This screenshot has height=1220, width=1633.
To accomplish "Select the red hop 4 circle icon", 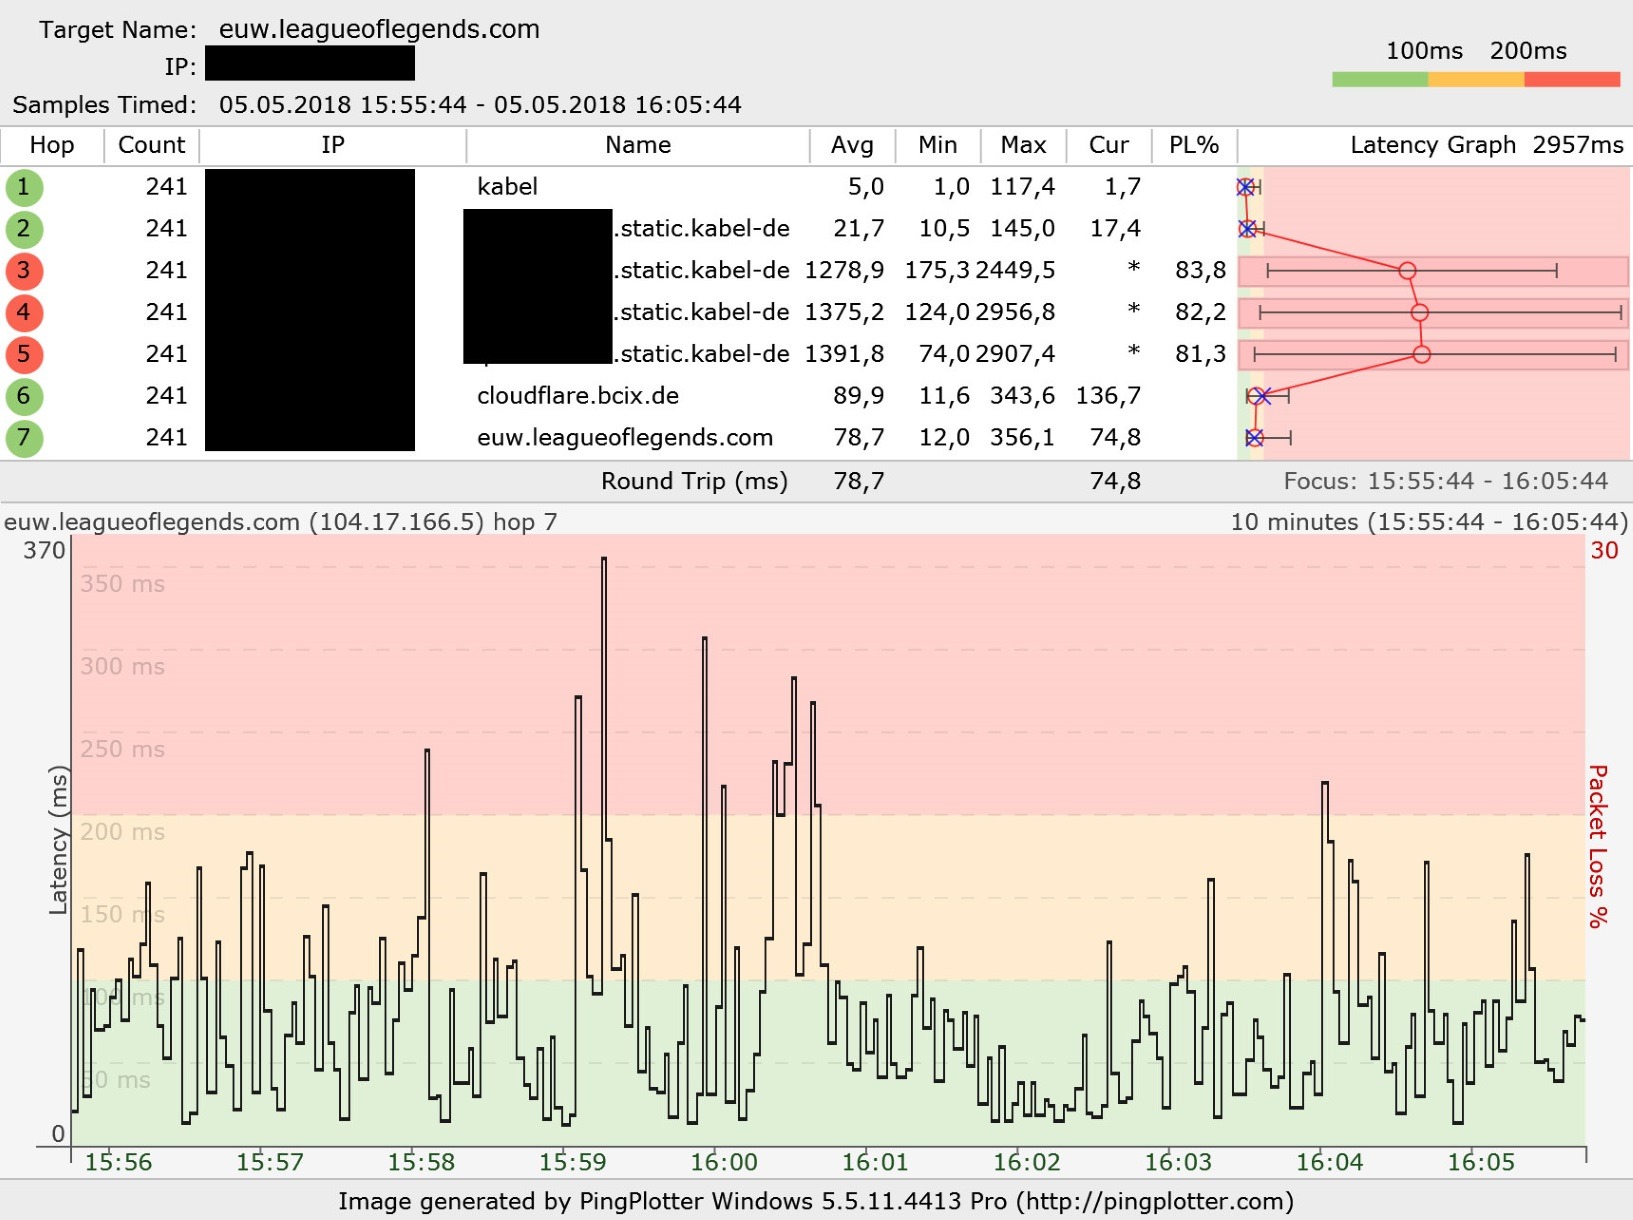I will 24,313.
